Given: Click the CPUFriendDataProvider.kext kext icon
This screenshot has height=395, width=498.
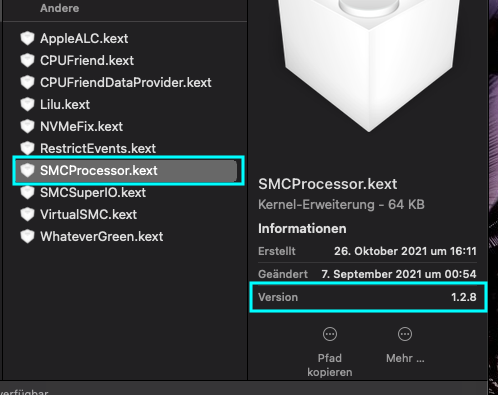Looking at the screenshot, I should click(x=27, y=82).
